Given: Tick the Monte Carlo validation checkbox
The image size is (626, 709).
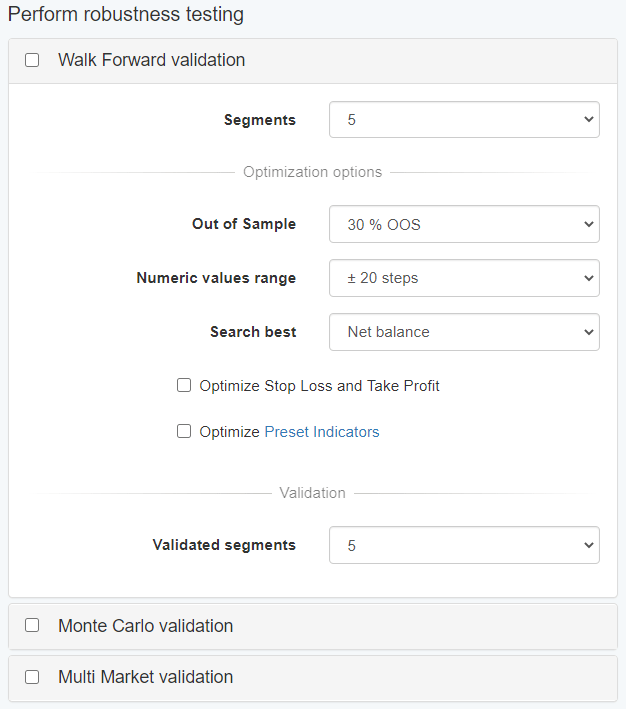Looking at the screenshot, I should point(32,626).
